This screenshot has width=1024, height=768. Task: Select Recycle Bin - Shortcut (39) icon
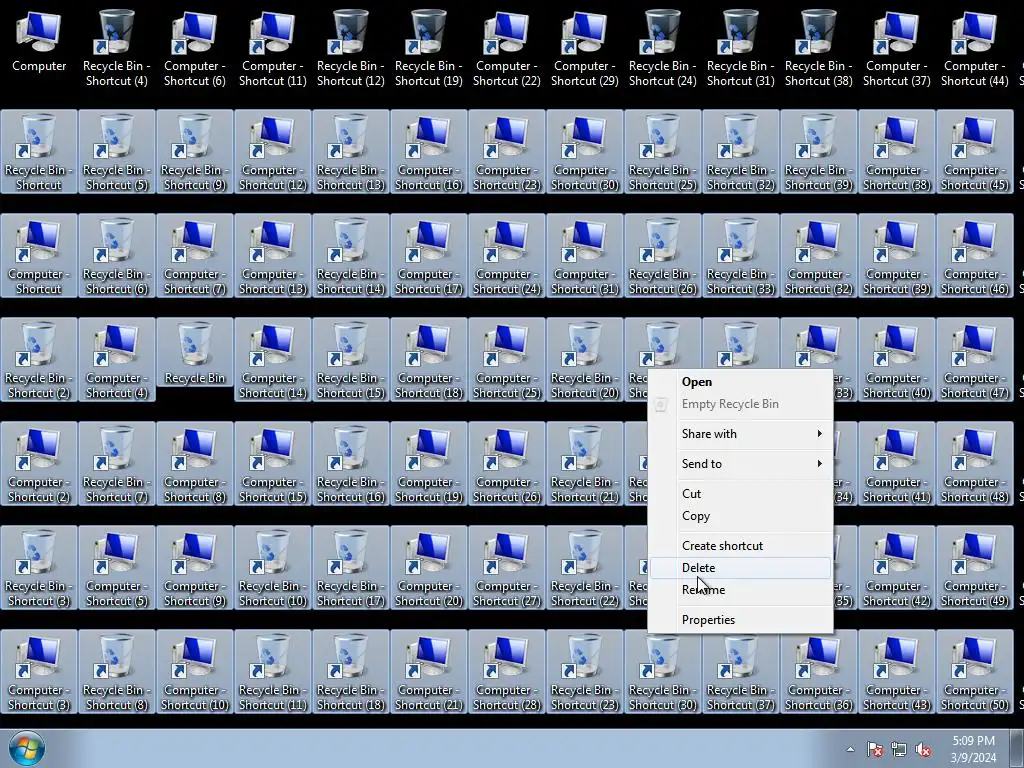(x=819, y=152)
